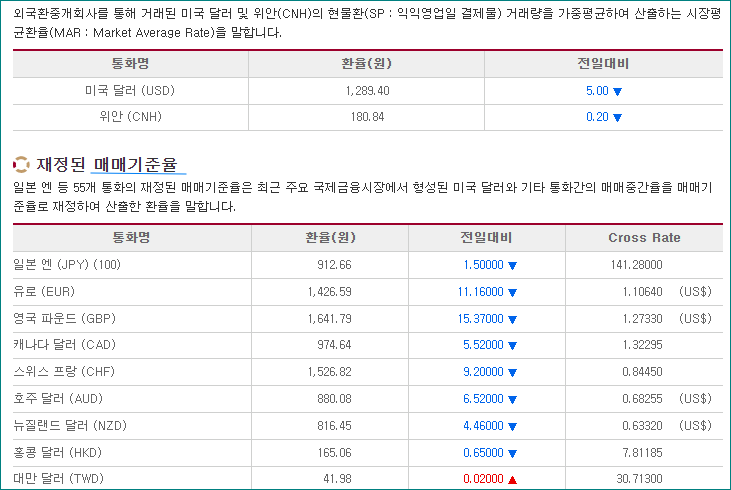Select 호주 달러 (AUD) row label
The height and width of the screenshot is (490, 731).
click(x=58, y=399)
